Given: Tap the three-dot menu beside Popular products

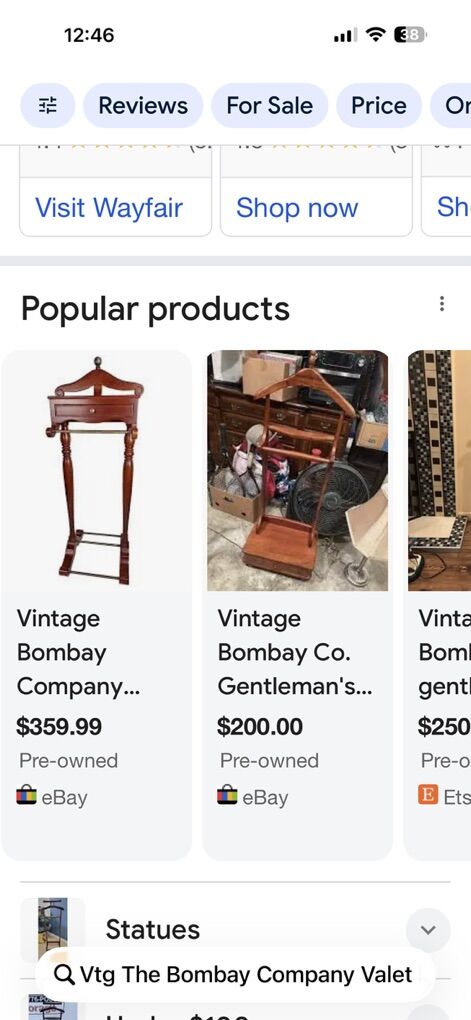Looking at the screenshot, I should click(x=442, y=304).
